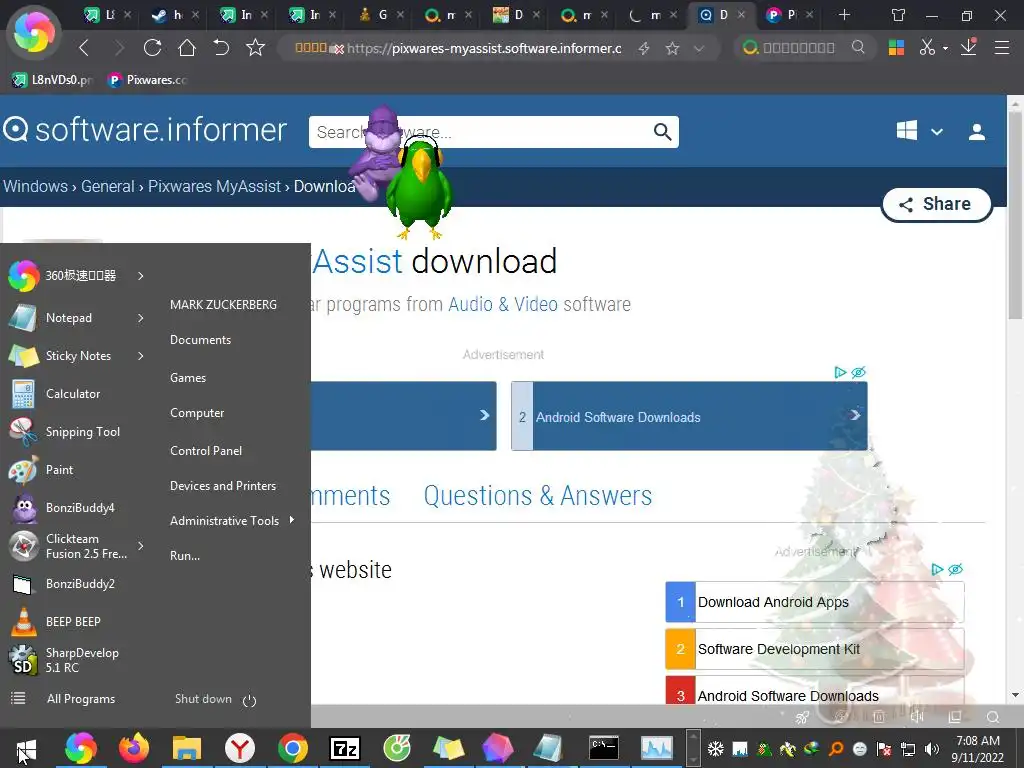1024x768 pixels.
Task: Click the Share button
Action: [x=936, y=204]
